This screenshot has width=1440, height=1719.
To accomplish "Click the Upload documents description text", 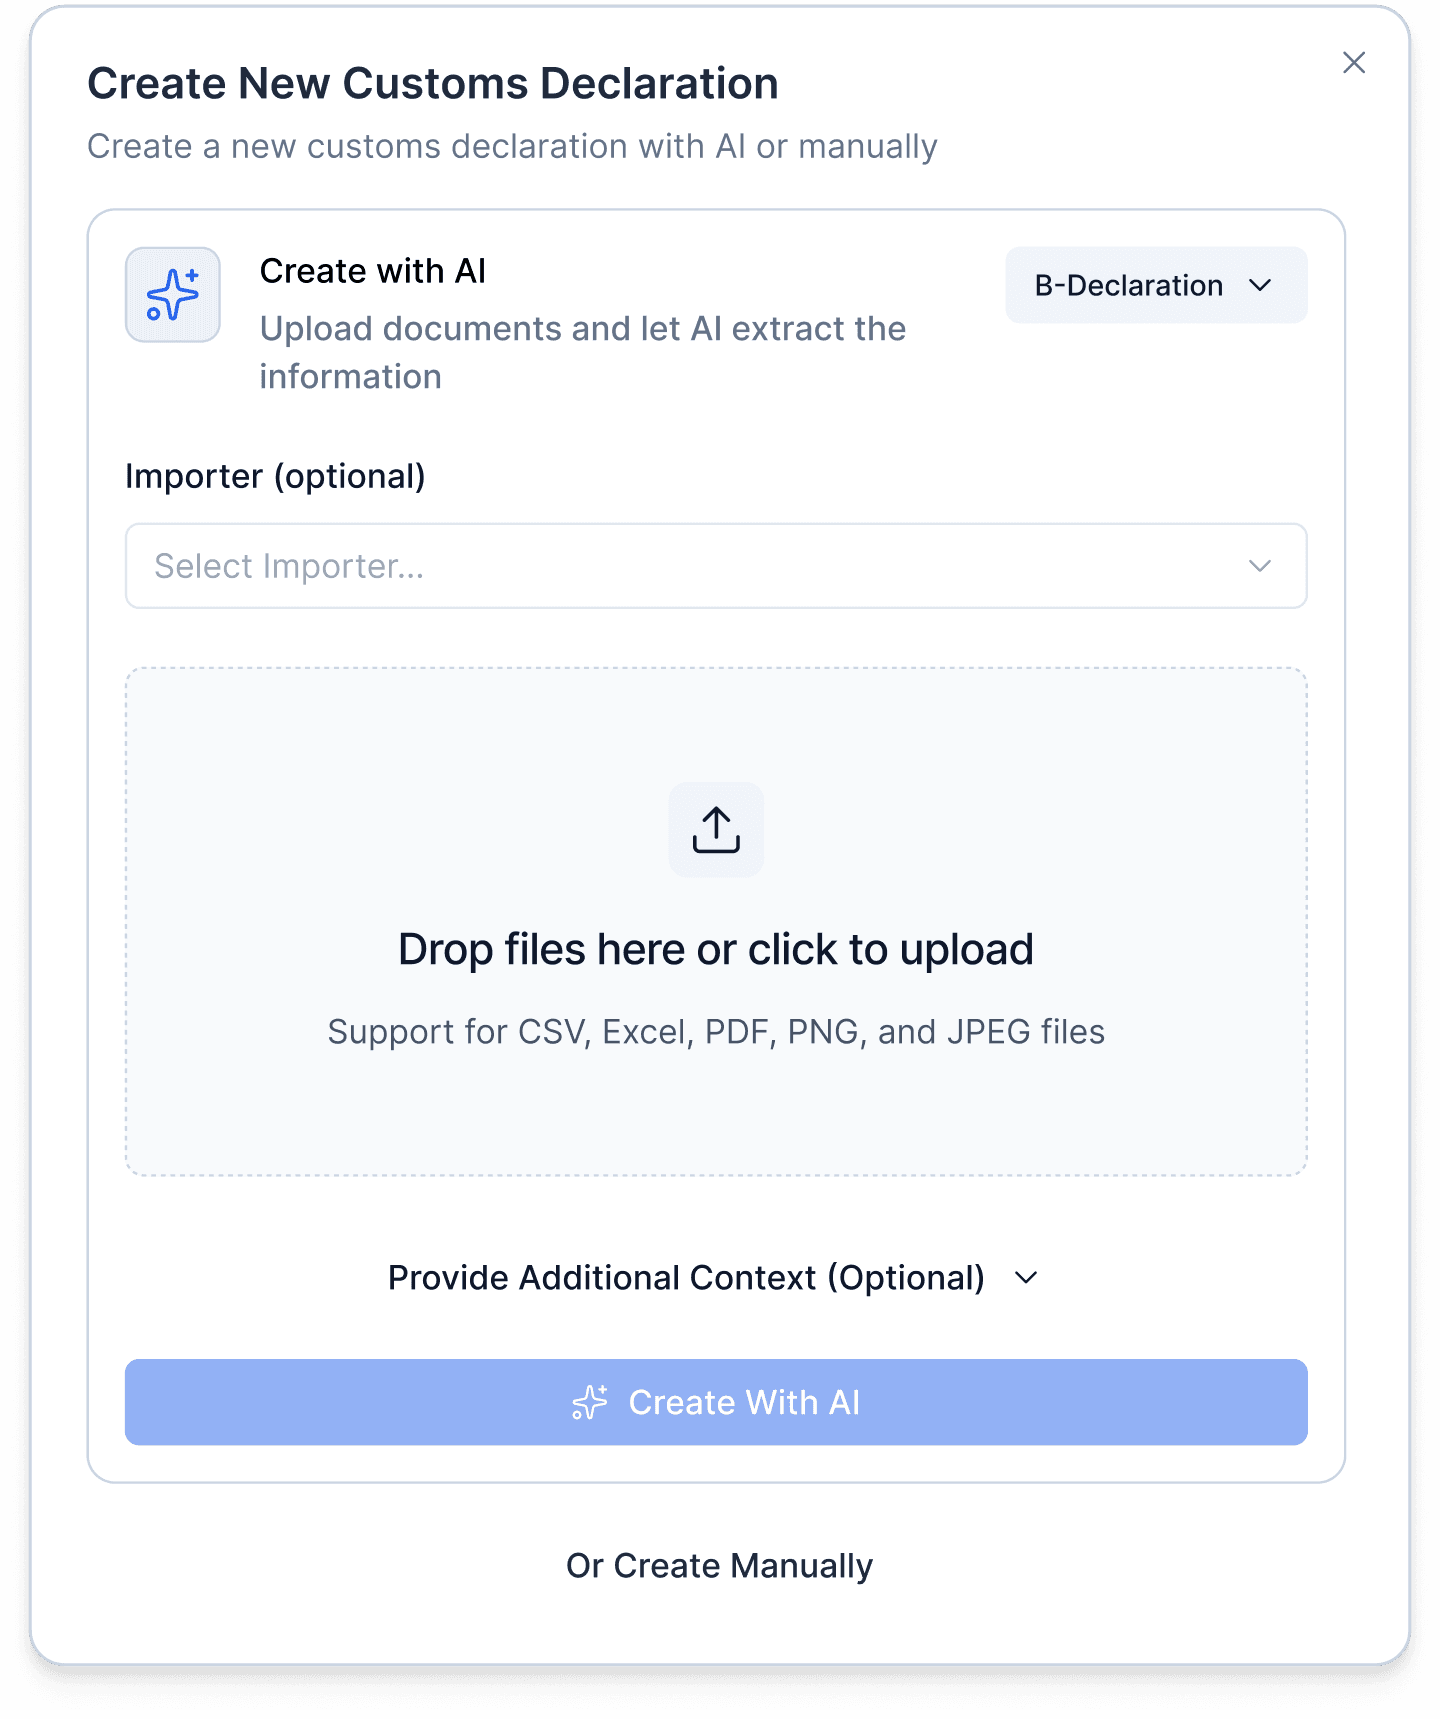I will [x=582, y=352].
